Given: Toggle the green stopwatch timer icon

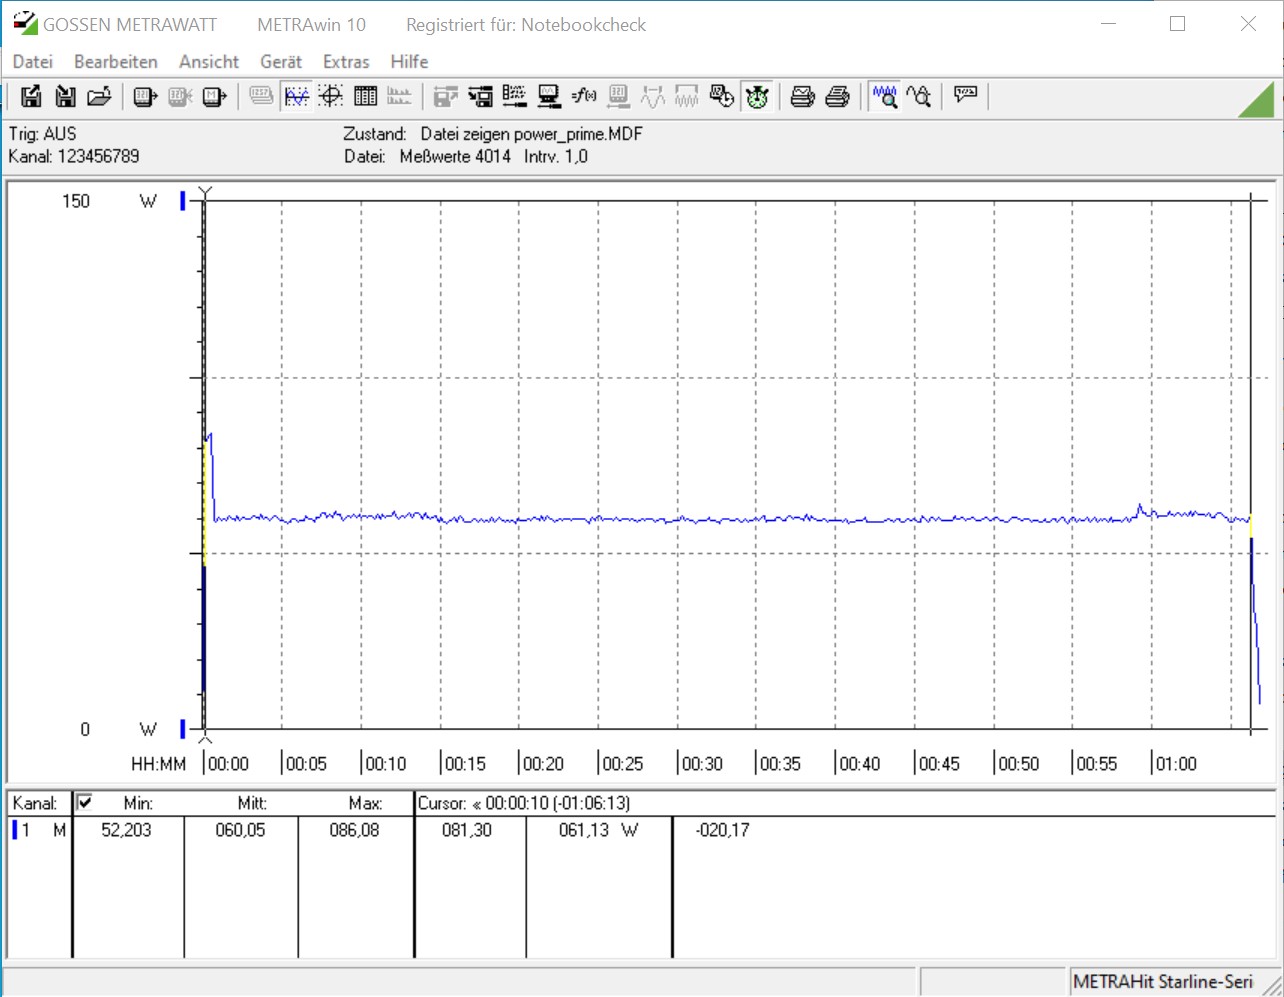Looking at the screenshot, I should [x=757, y=96].
